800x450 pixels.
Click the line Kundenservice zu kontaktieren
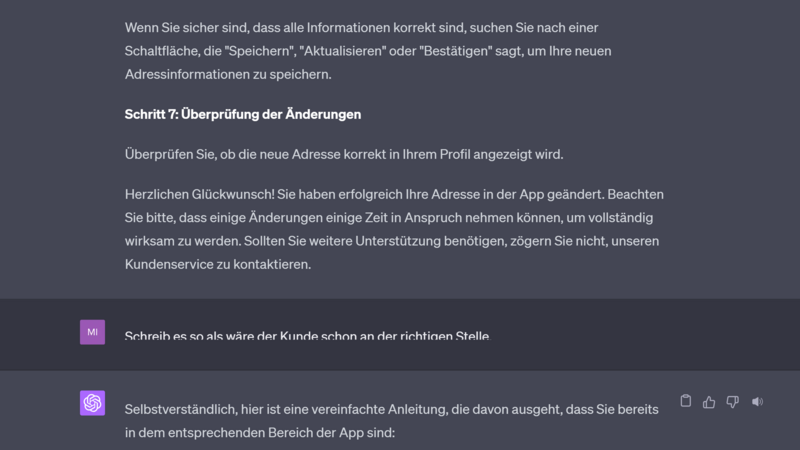218,264
